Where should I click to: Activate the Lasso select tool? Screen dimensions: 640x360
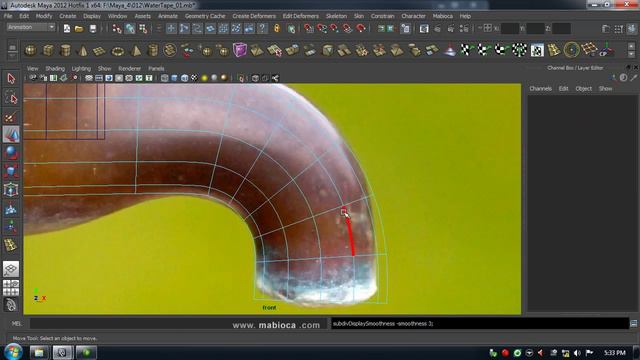tap(11, 98)
